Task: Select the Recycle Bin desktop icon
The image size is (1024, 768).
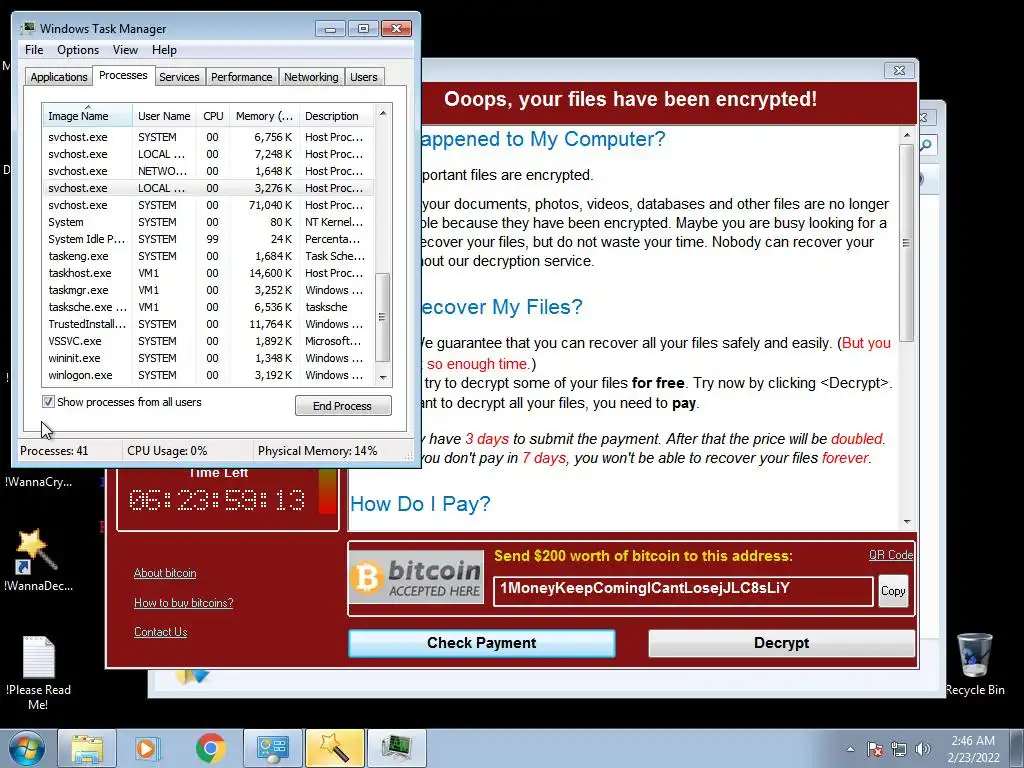Action: (x=974, y=664)
